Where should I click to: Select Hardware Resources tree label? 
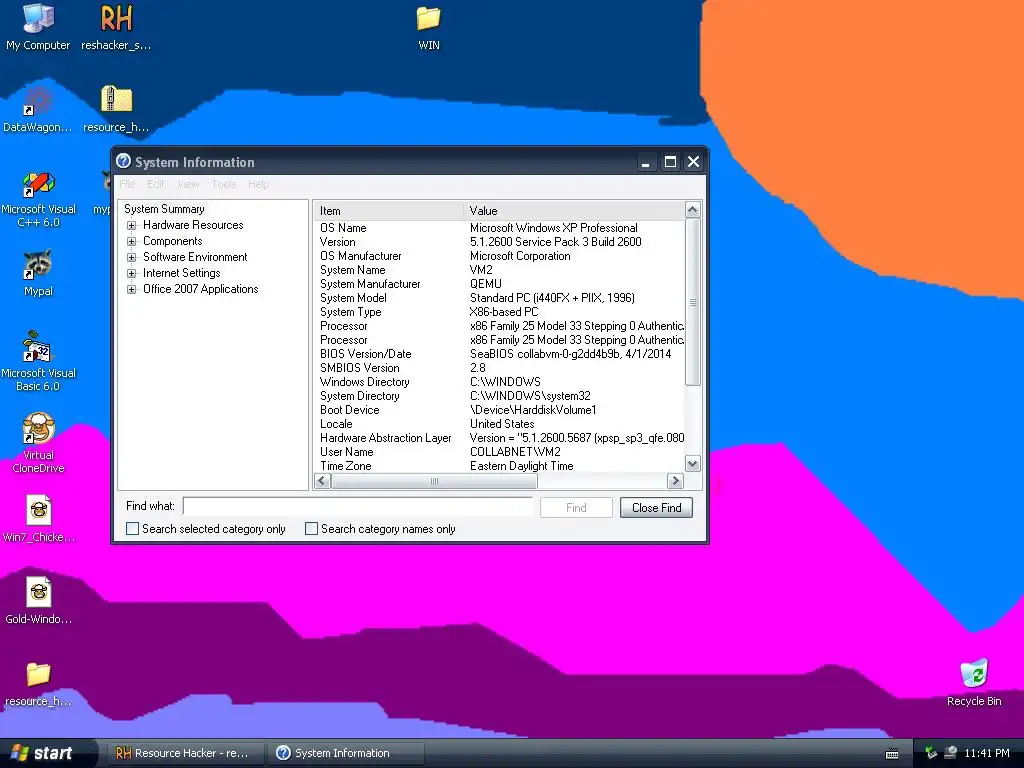[x=193, y=225]
